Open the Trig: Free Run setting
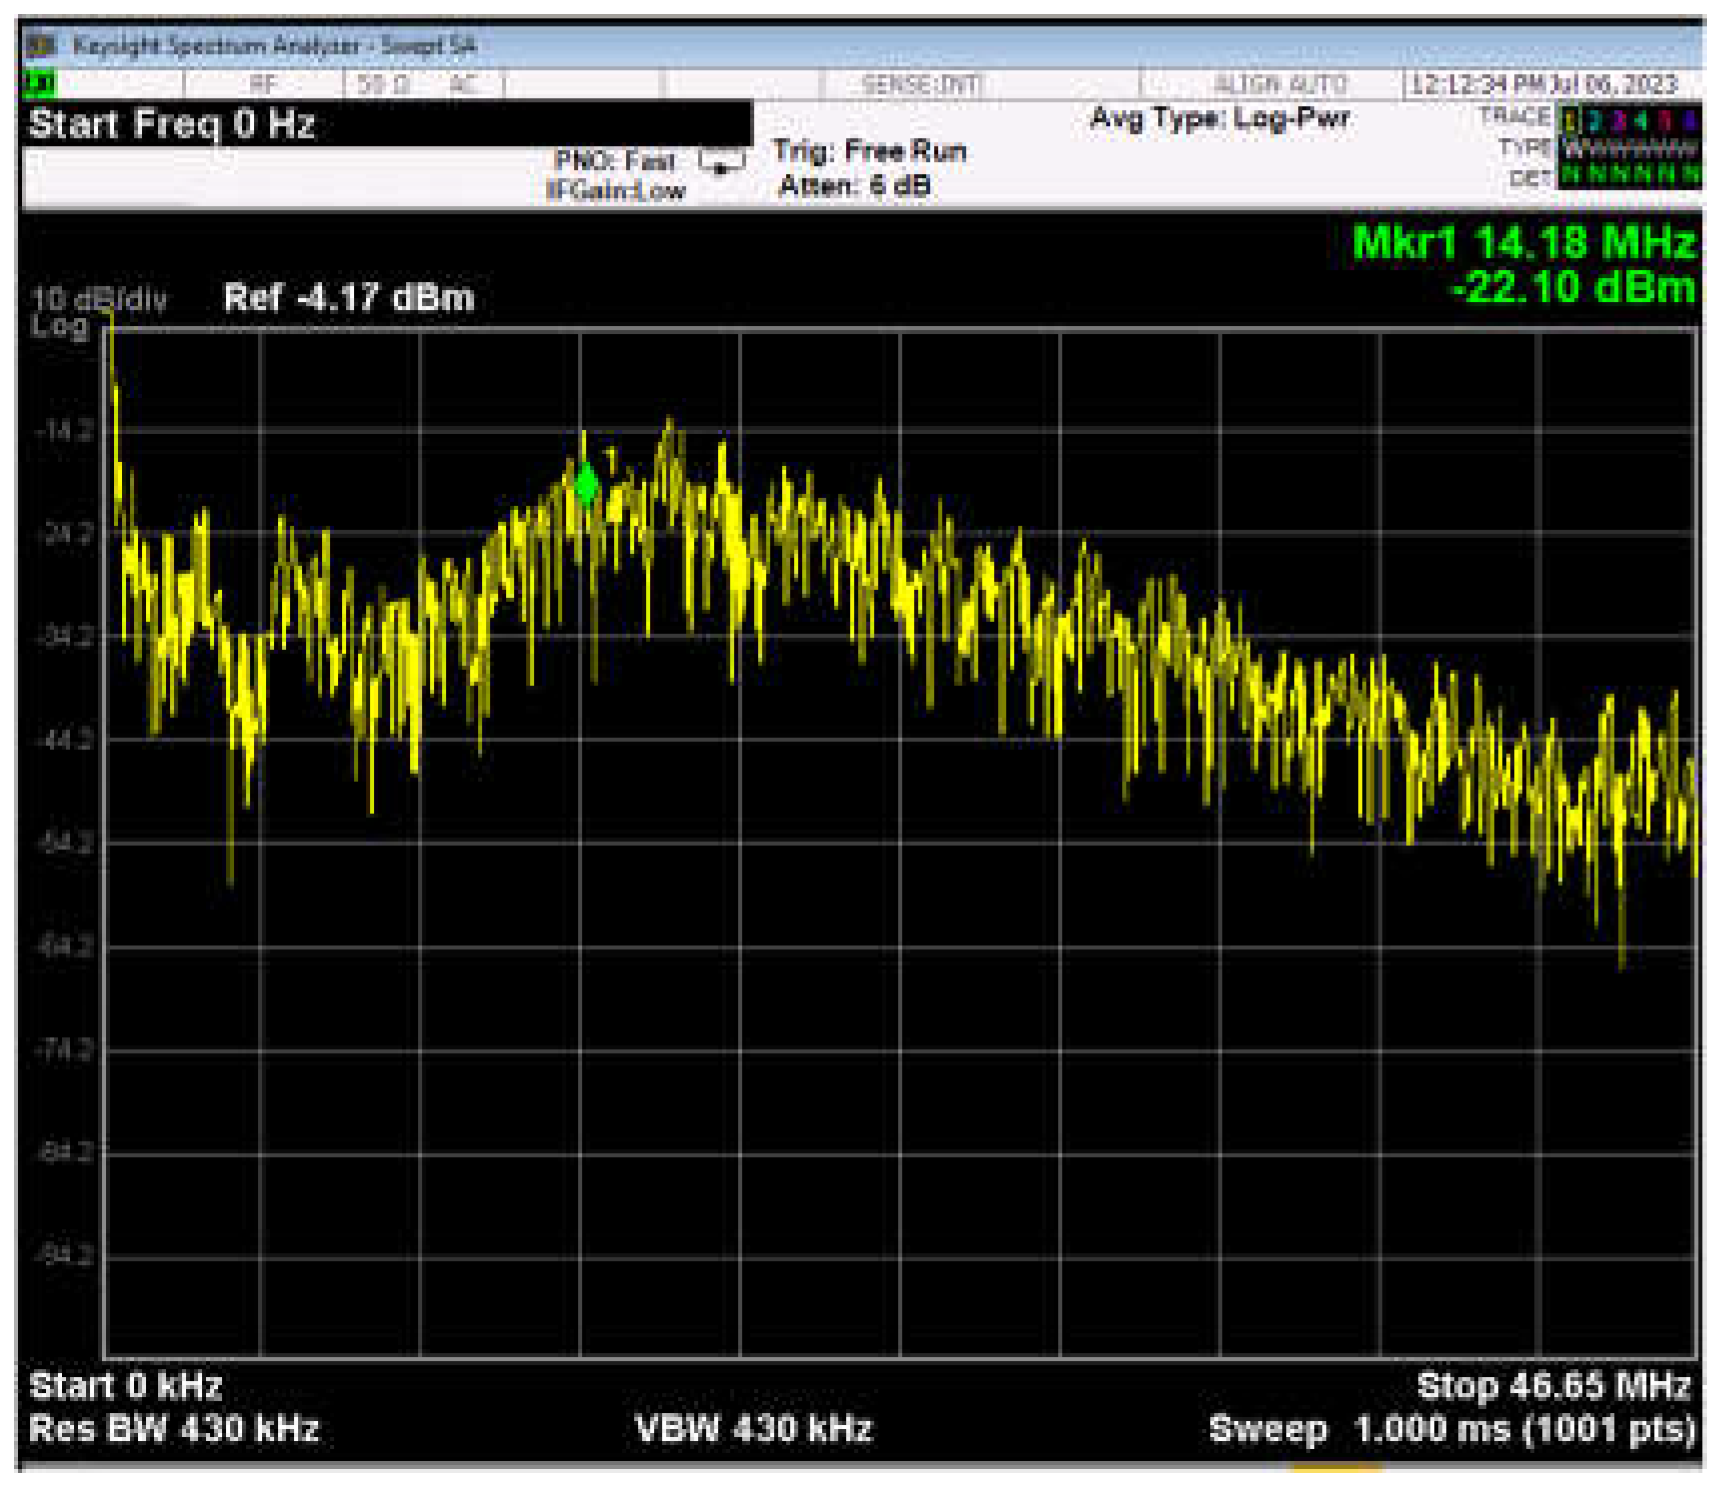1724x1487 pixels. click(x=869, y=152)
